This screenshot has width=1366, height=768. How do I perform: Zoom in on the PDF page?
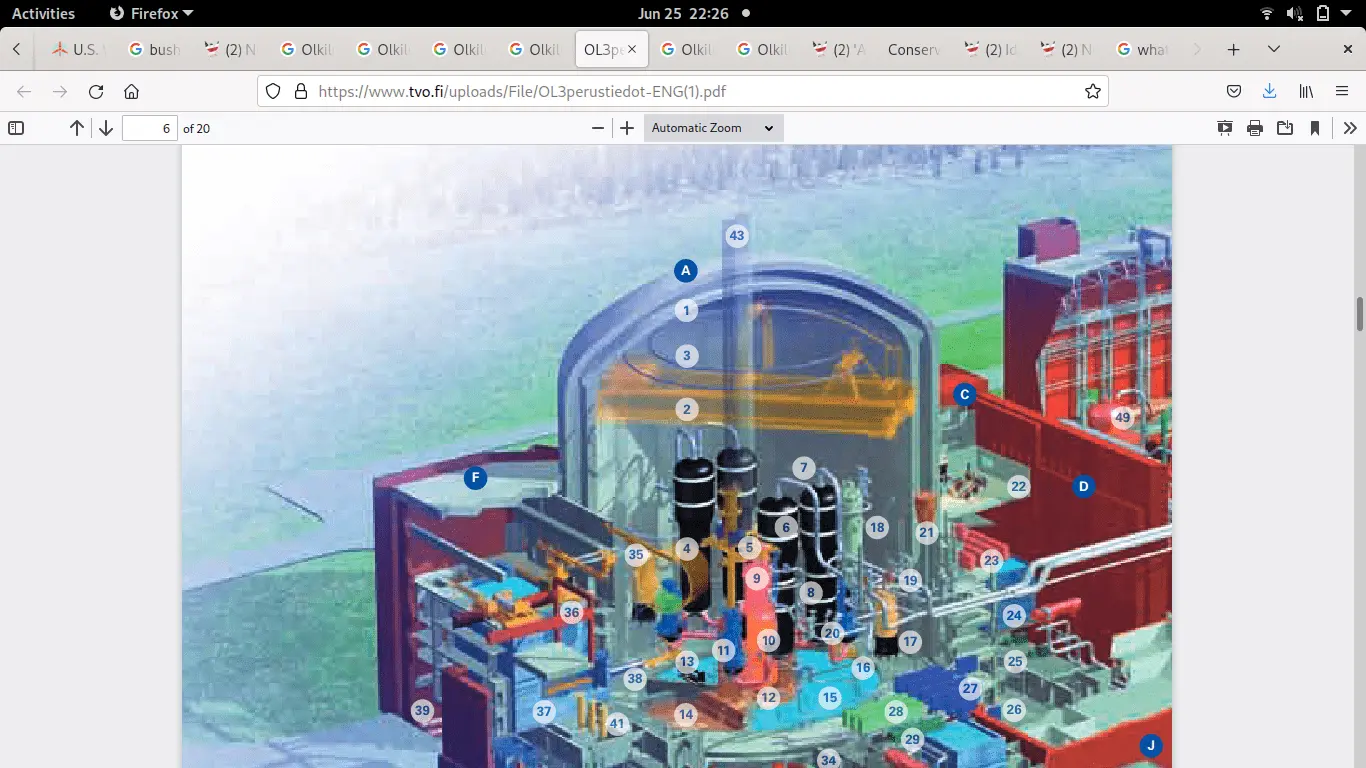pyautogui.click(x=627, y=128)
